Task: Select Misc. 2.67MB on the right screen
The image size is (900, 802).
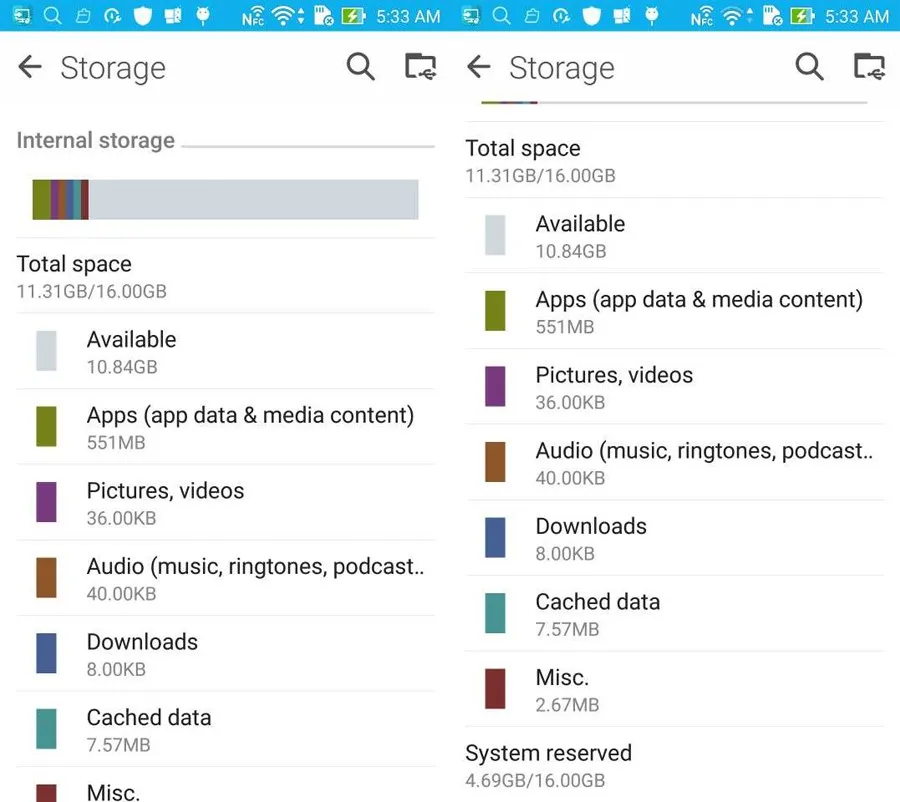Action: [674, 689]
